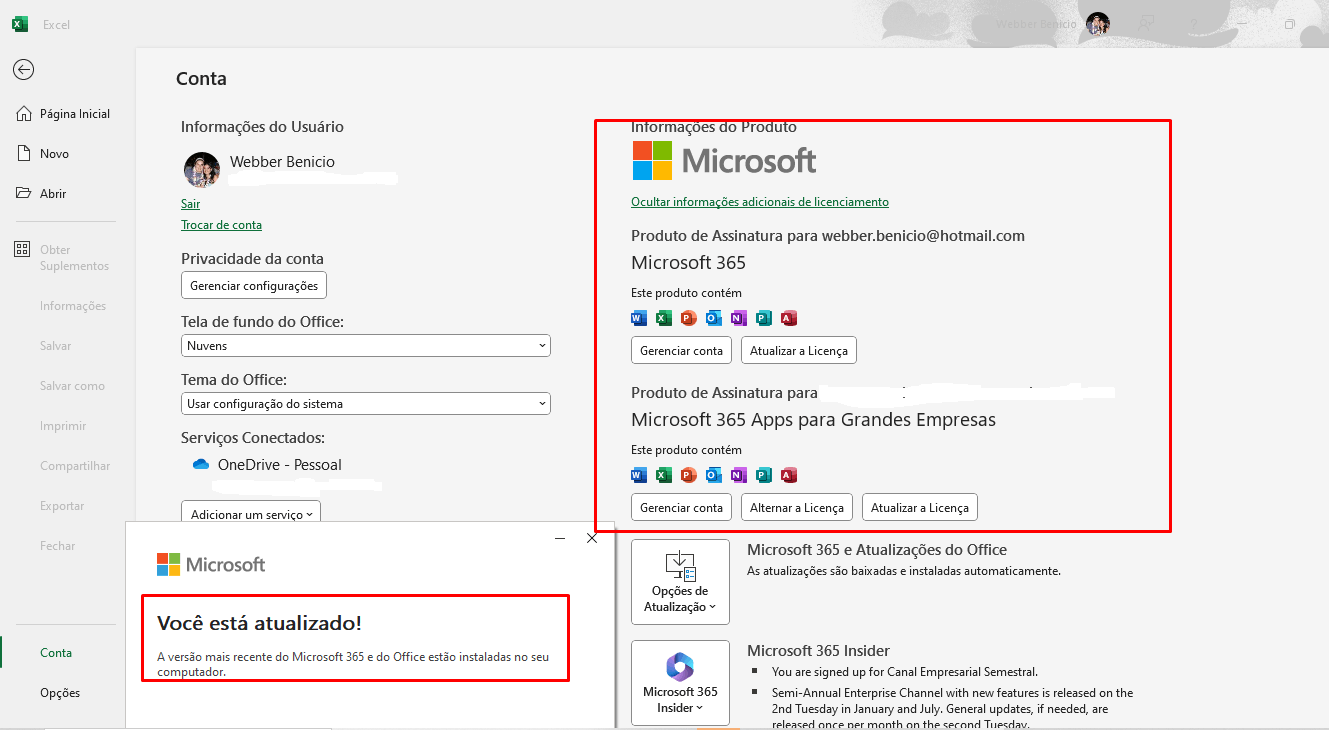This screenshot has width=1329, height=730.
Task: Open the Abrir section
Action: coord(42,194)
